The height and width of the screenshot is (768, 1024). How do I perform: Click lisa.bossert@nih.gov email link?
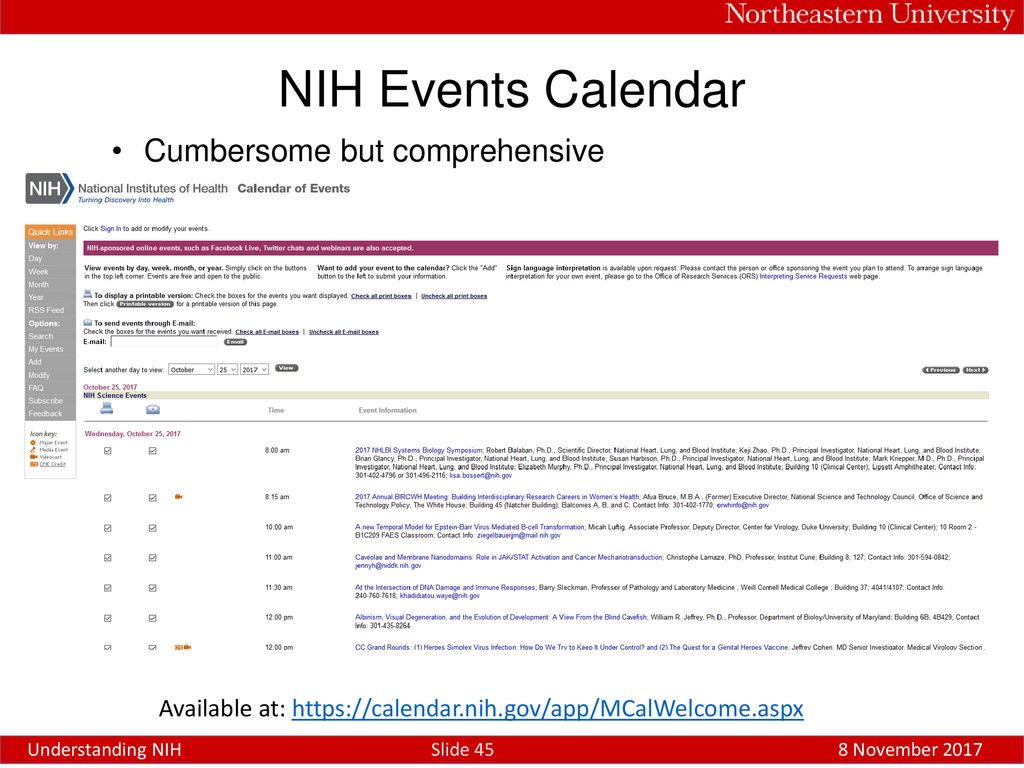click(481, 475)
